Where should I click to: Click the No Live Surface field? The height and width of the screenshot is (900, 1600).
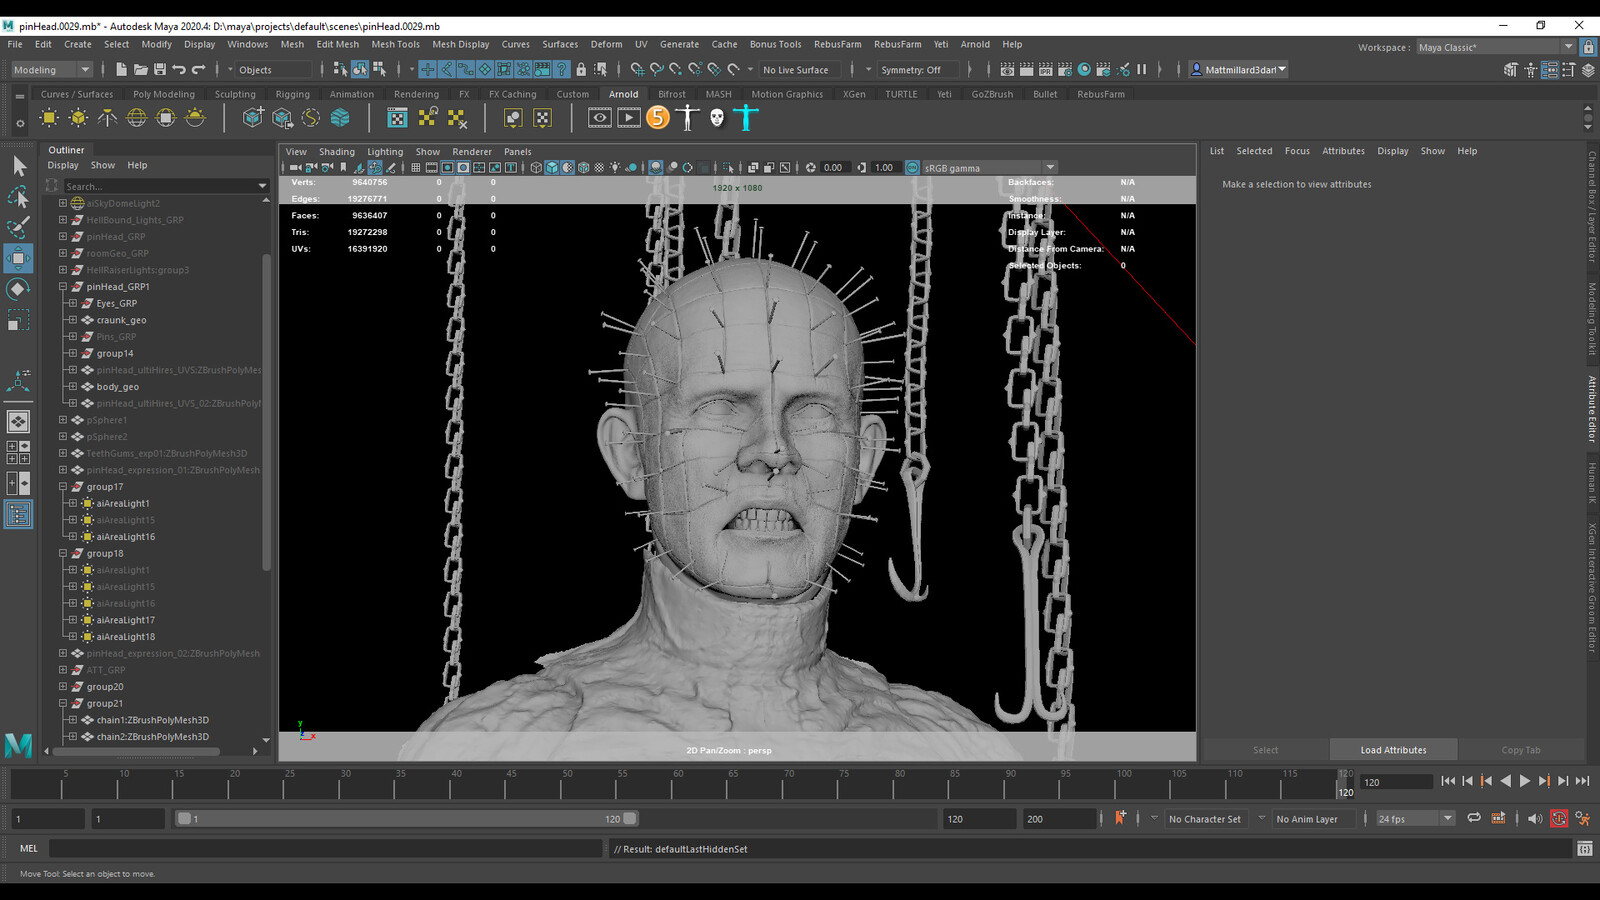pyautogui.click(x=801, y=69)
